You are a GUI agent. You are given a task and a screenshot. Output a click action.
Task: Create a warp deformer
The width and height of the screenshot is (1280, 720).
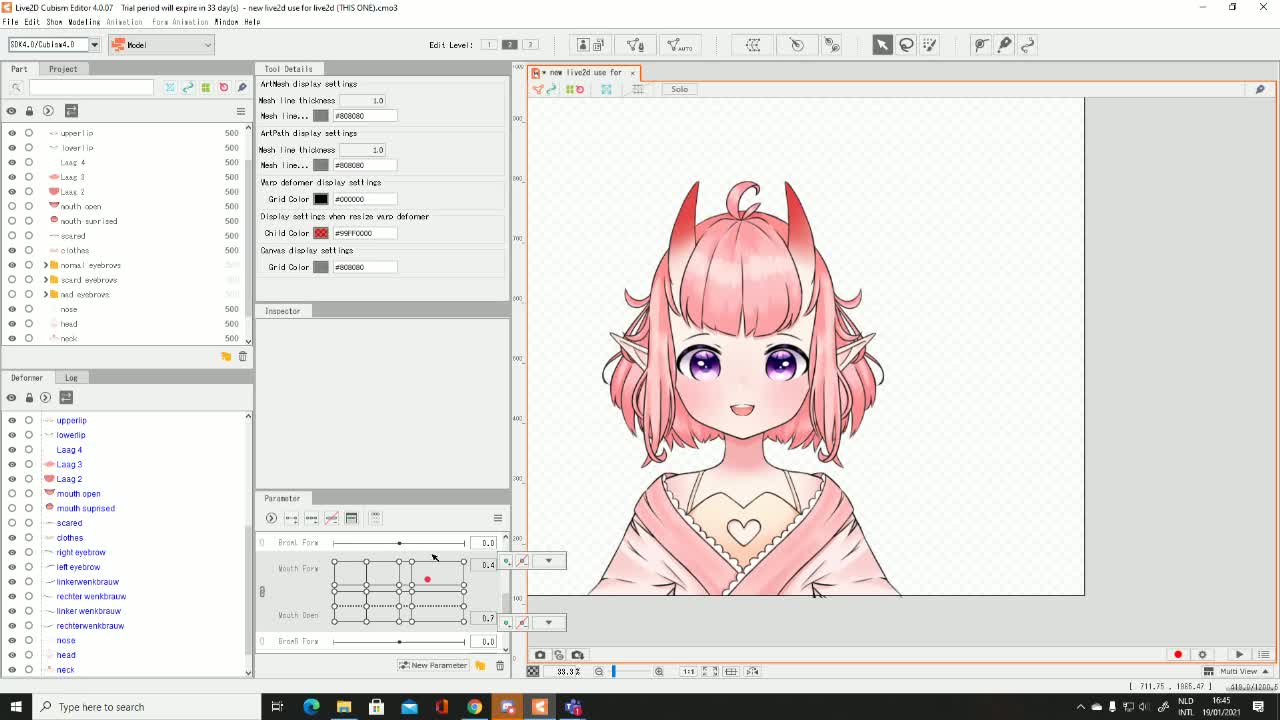pyautogui.click(x=753, y=44)
